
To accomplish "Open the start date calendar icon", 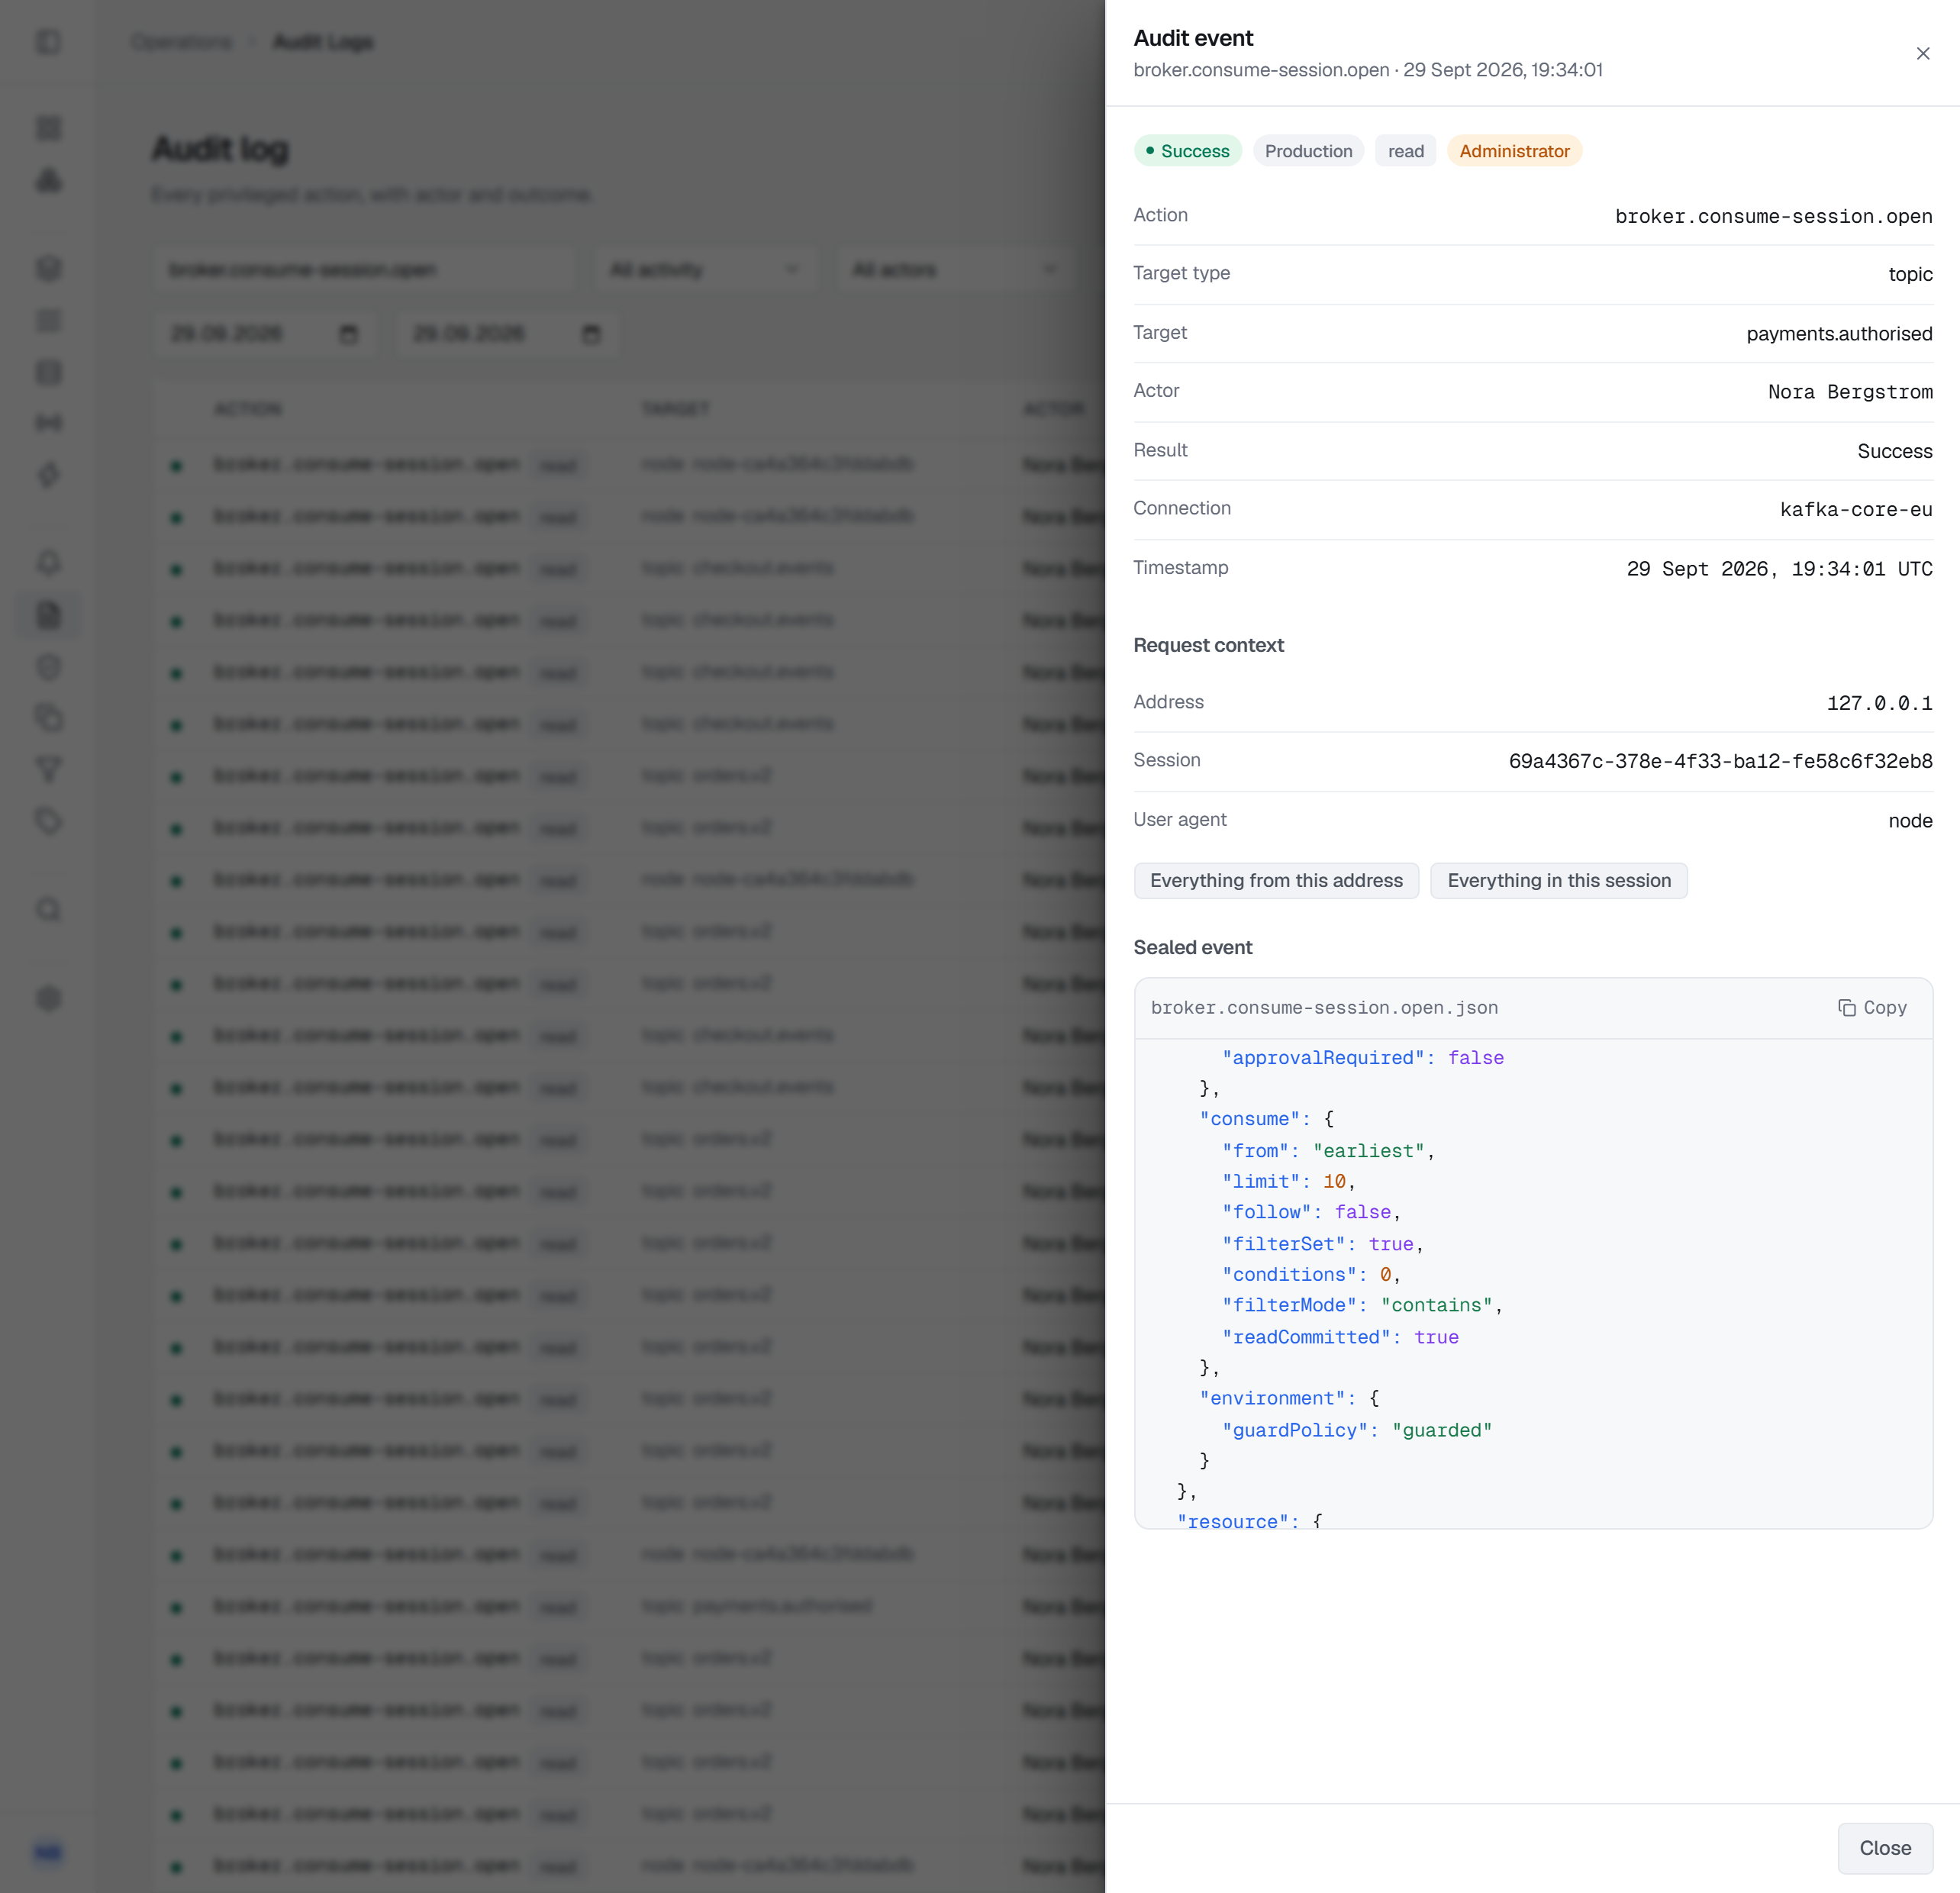I will click(x=348, y=334).
